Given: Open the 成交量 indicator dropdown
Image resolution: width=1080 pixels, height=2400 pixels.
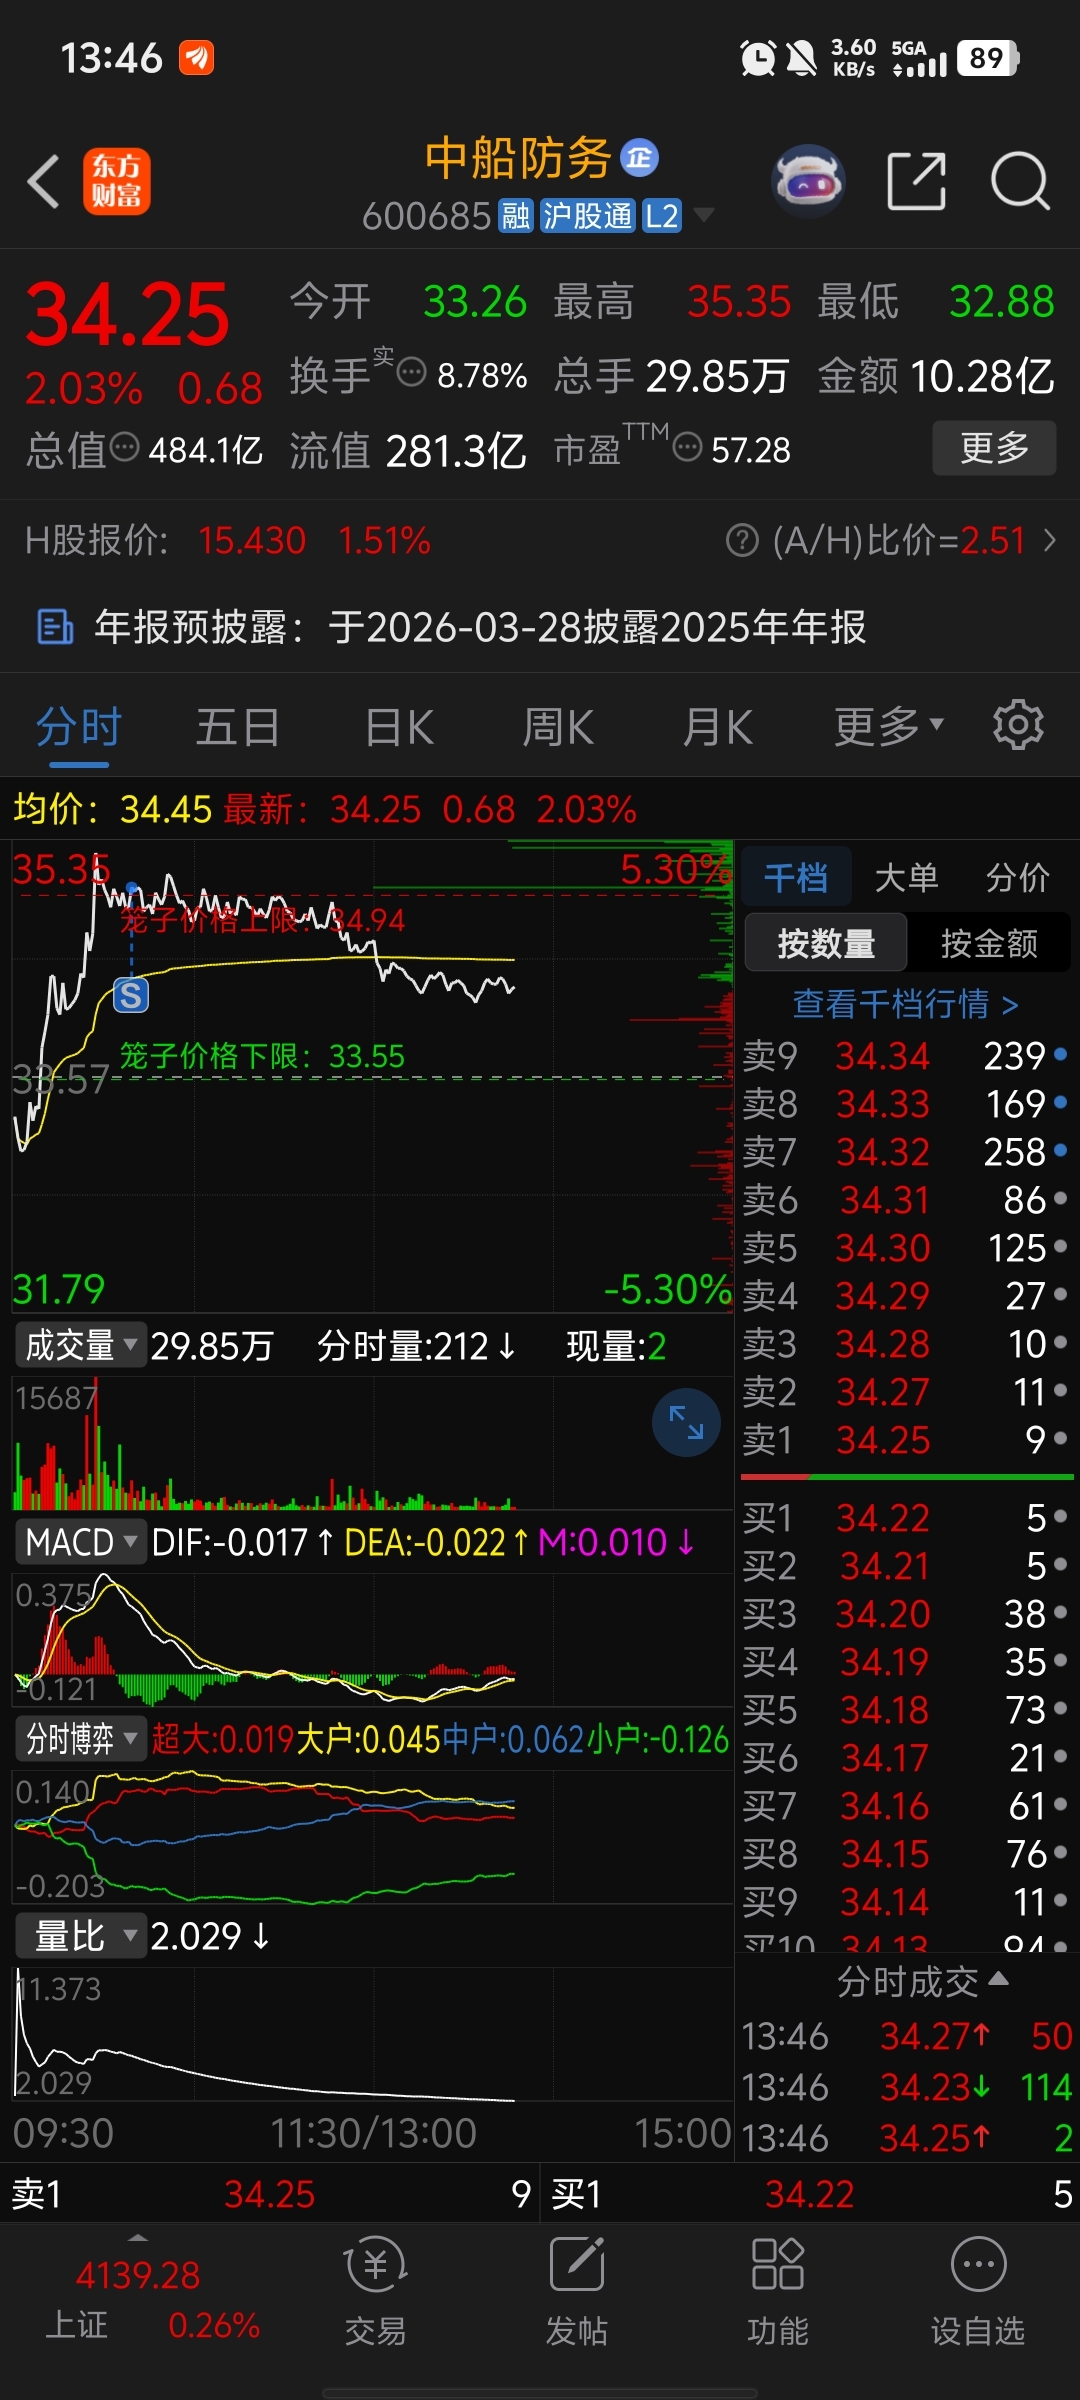Looking at the screenshot, I should tap(80, 1345).
